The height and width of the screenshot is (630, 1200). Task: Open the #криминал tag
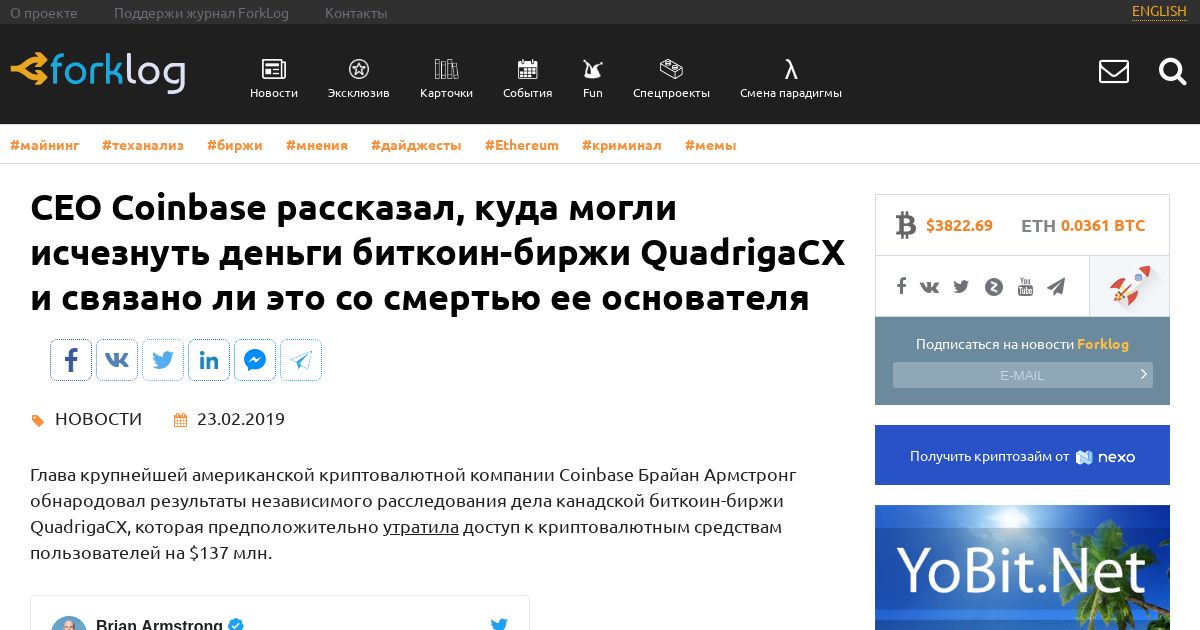[622, 145]
